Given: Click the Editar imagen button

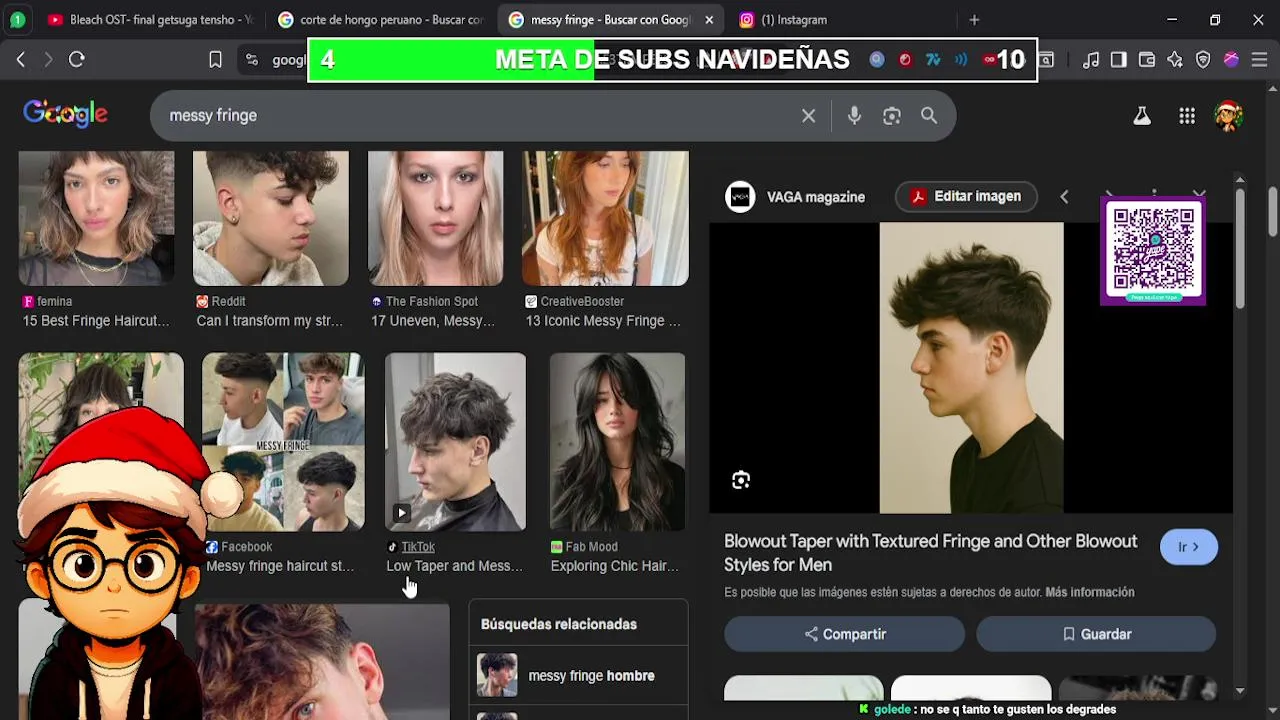Looking at the screenshot, I should [966, 196].
